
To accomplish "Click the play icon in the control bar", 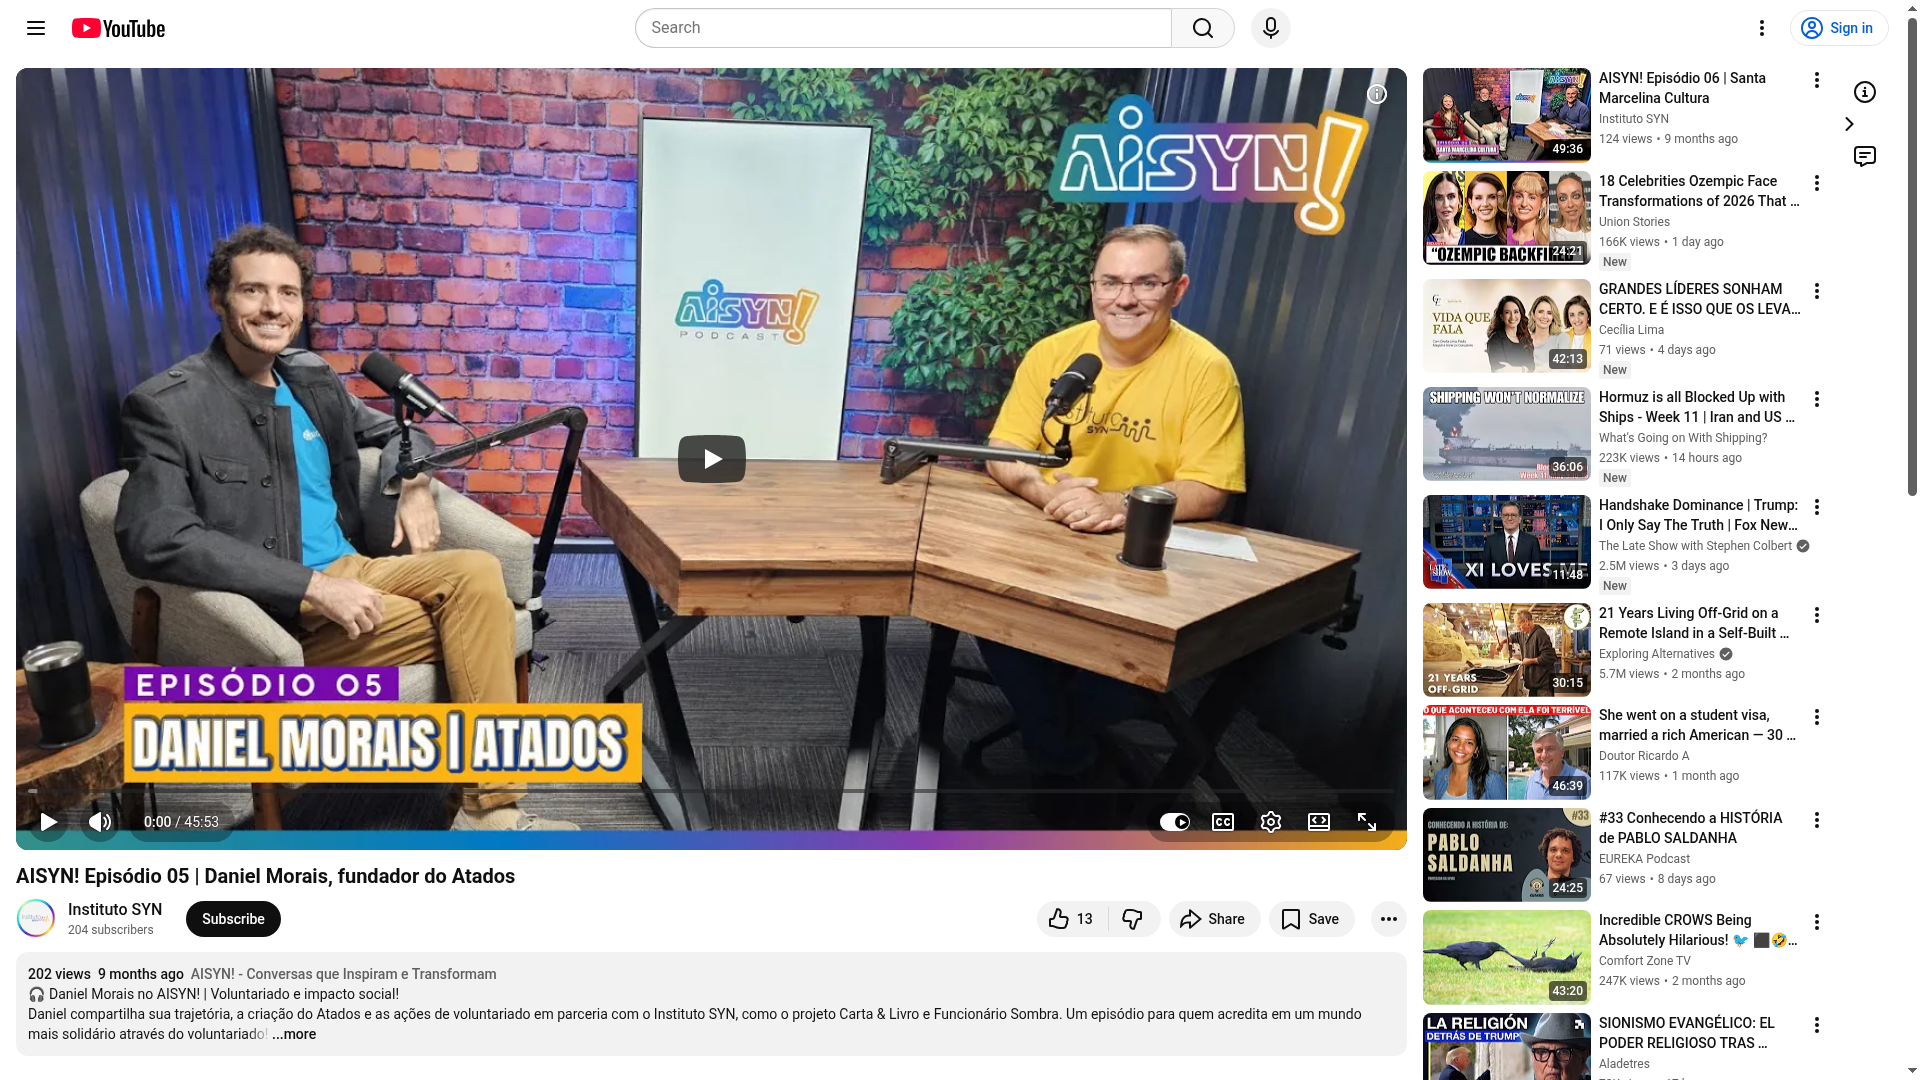I will click(48, 822).
